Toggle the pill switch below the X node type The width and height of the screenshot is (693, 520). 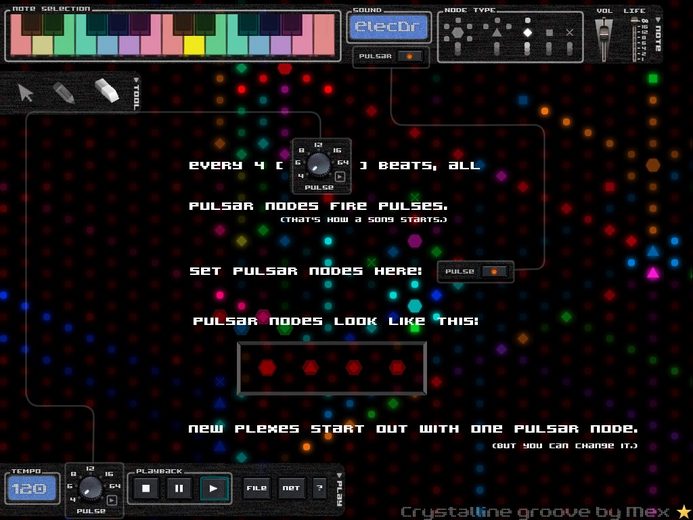pos(570,49)
